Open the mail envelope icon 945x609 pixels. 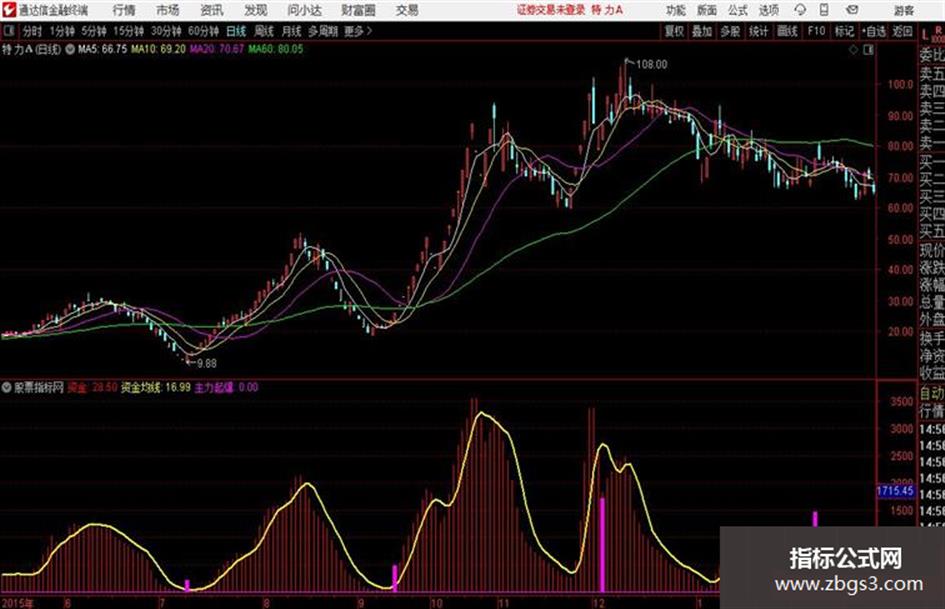[852, 10]
